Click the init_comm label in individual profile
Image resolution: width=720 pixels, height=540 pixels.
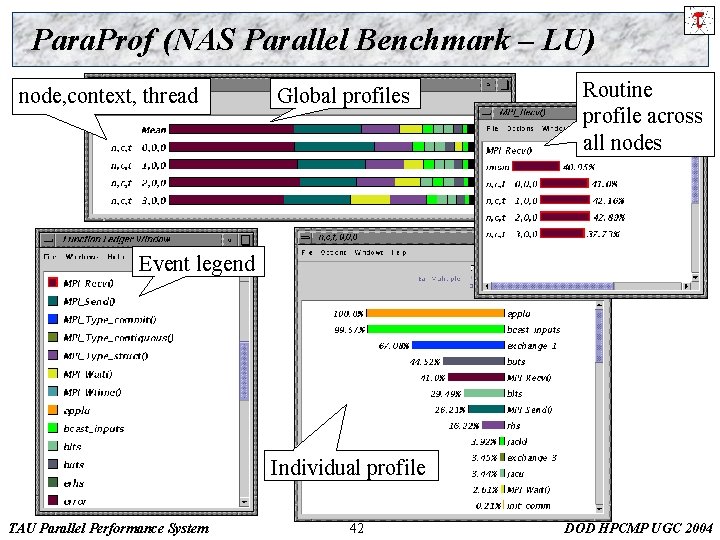529,506
